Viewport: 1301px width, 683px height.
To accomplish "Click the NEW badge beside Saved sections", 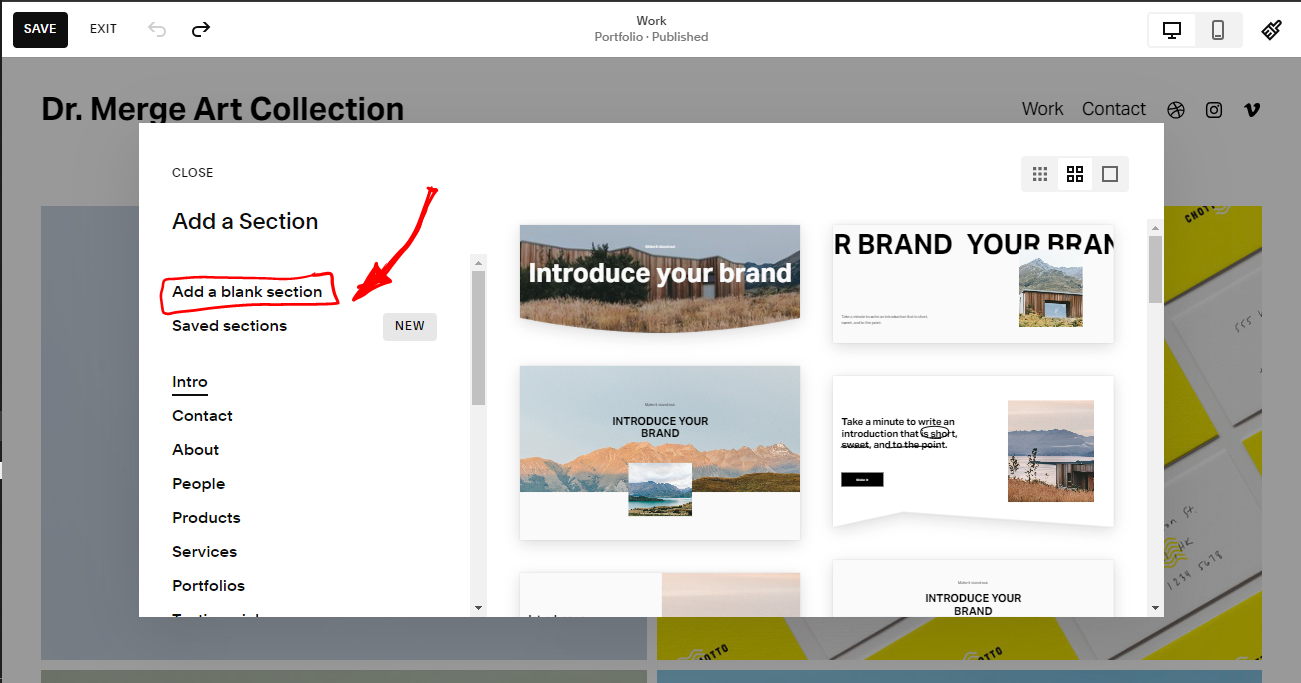I will (x=410, y=326).
